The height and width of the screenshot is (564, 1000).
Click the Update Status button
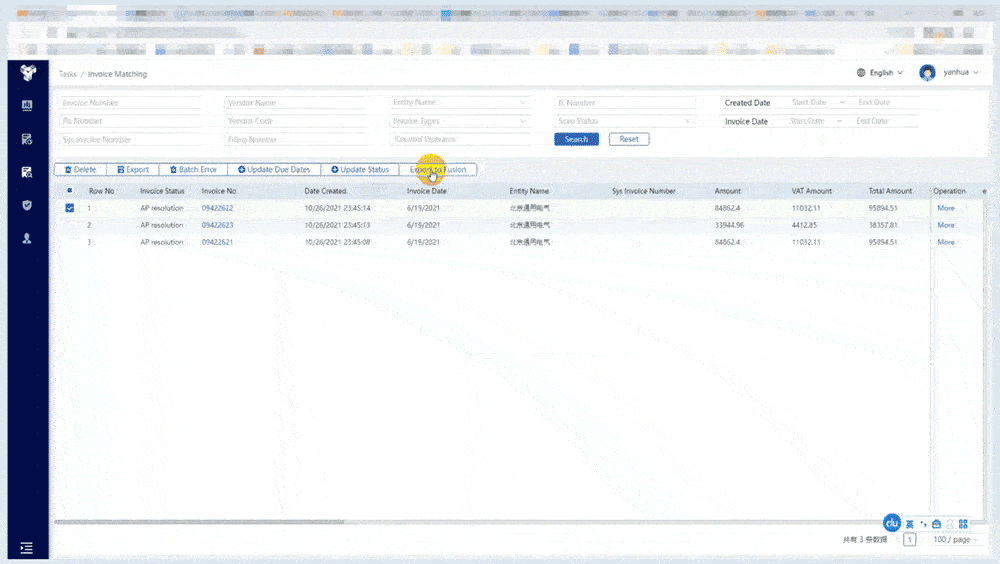(360, 170)
